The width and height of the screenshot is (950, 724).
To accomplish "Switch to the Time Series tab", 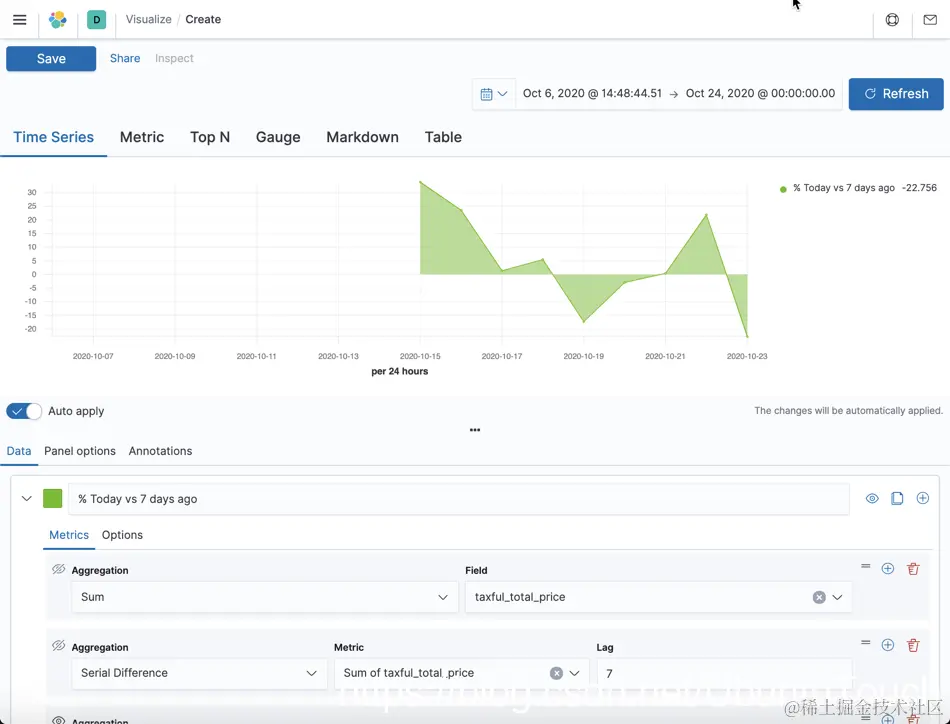I will tap(53, 137).
